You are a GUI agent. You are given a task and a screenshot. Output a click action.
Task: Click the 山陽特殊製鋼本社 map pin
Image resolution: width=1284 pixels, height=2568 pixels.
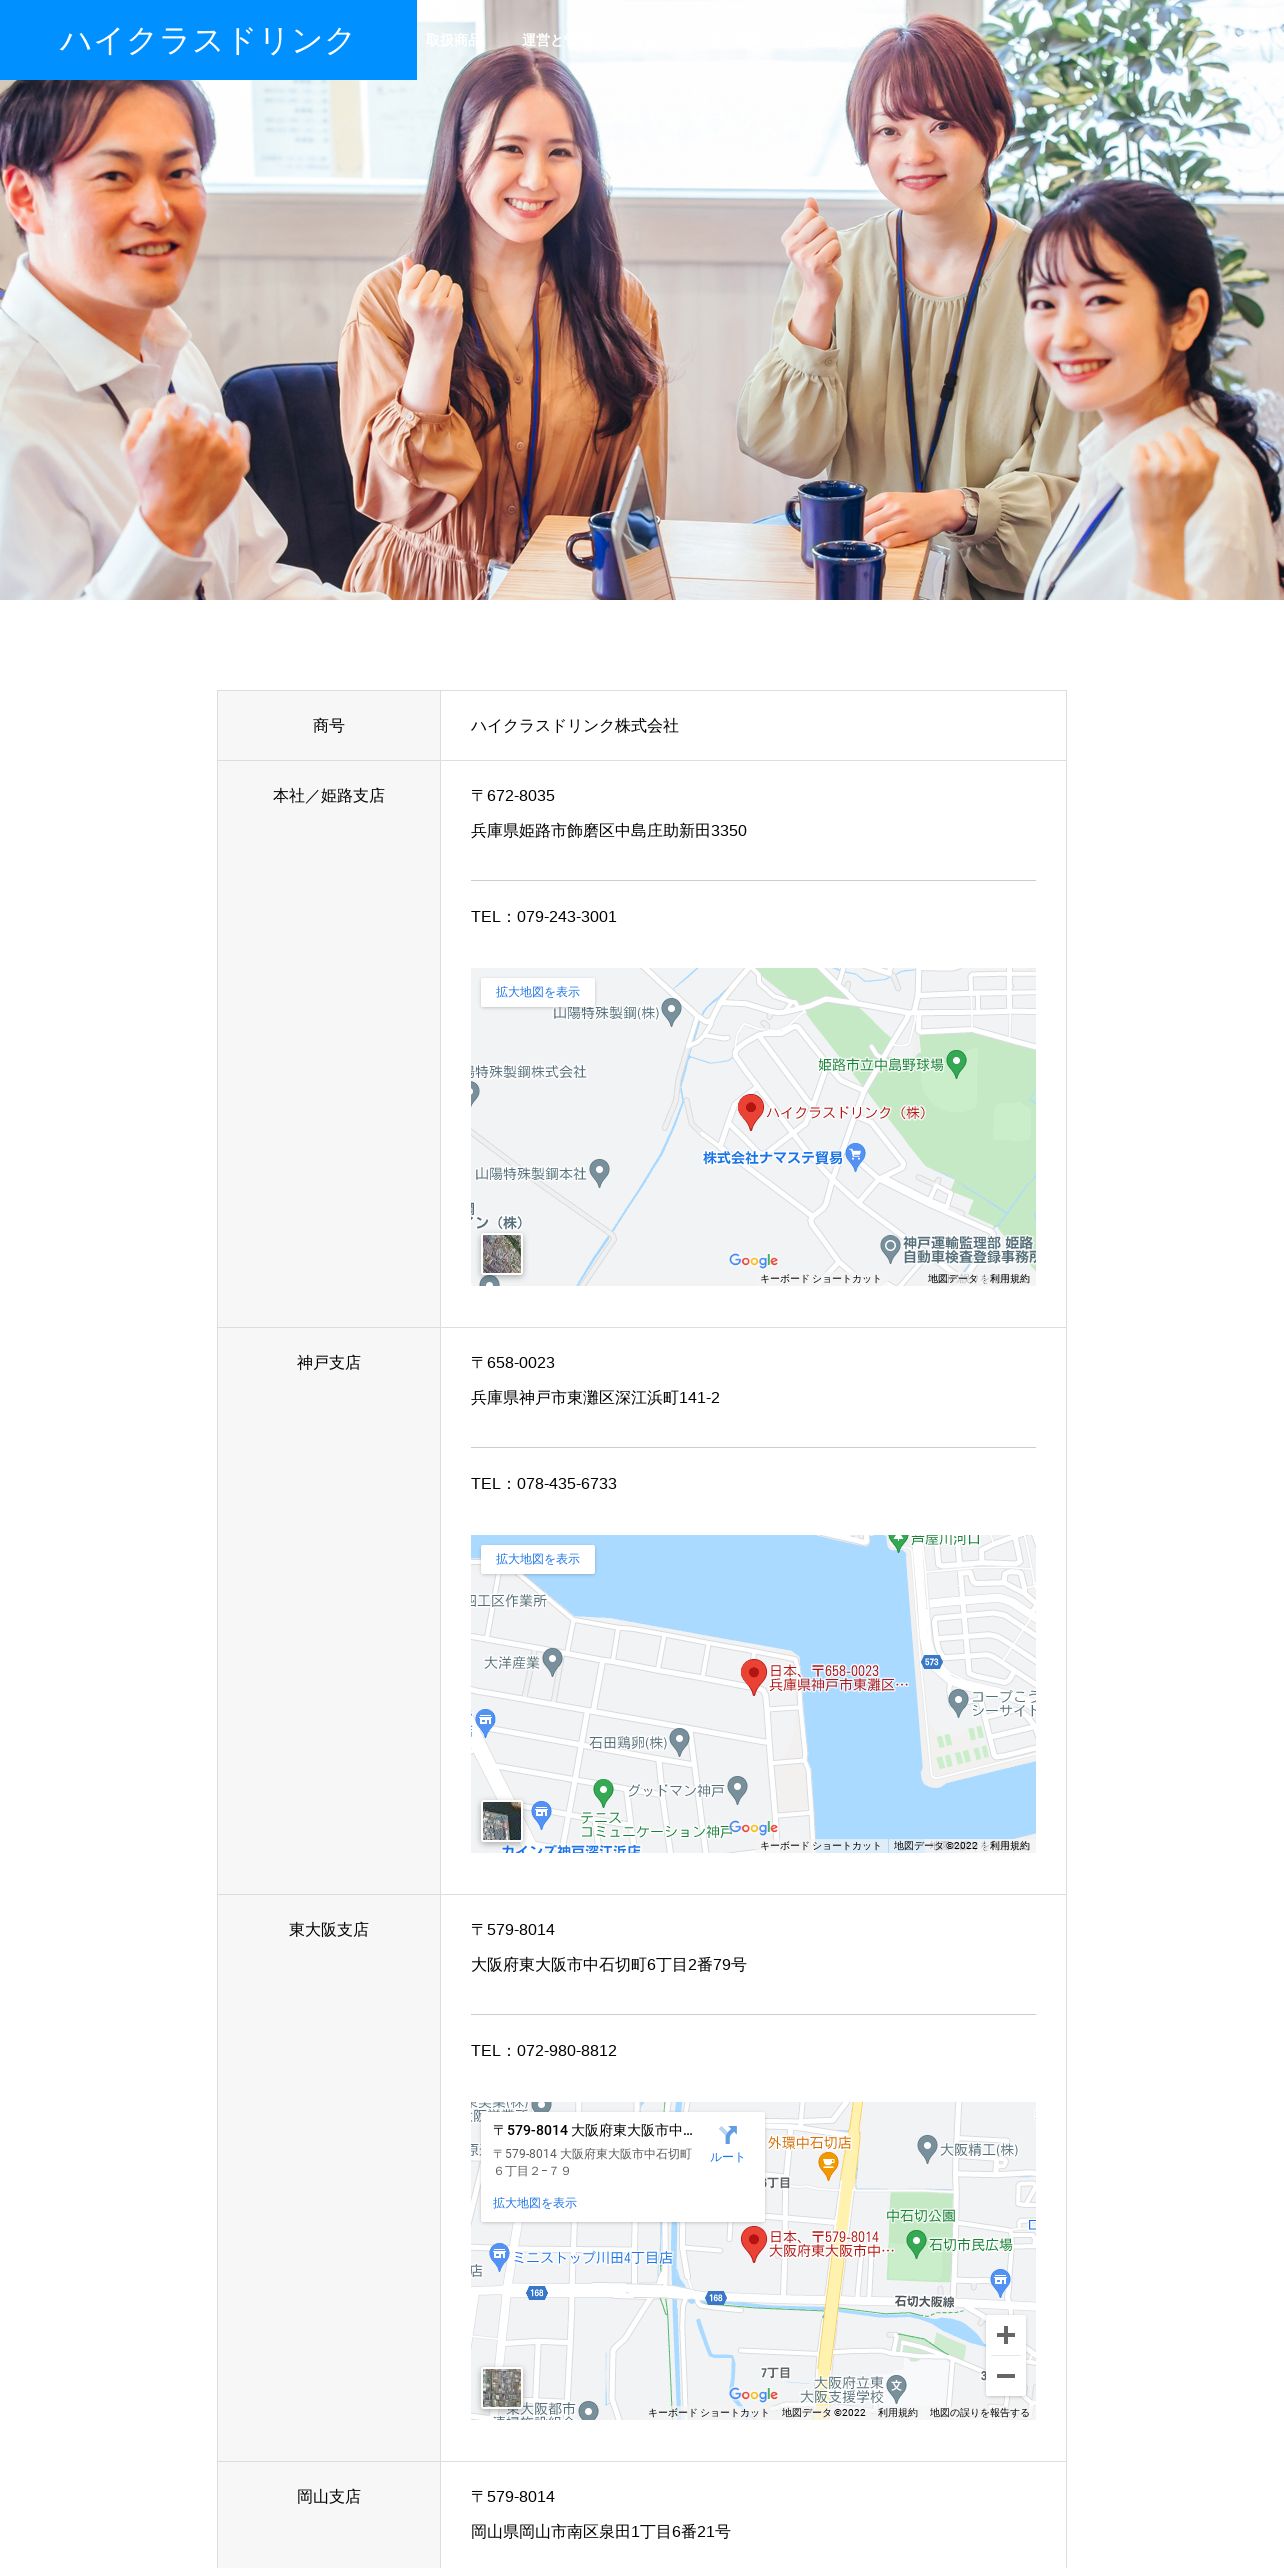[599, 1172]
